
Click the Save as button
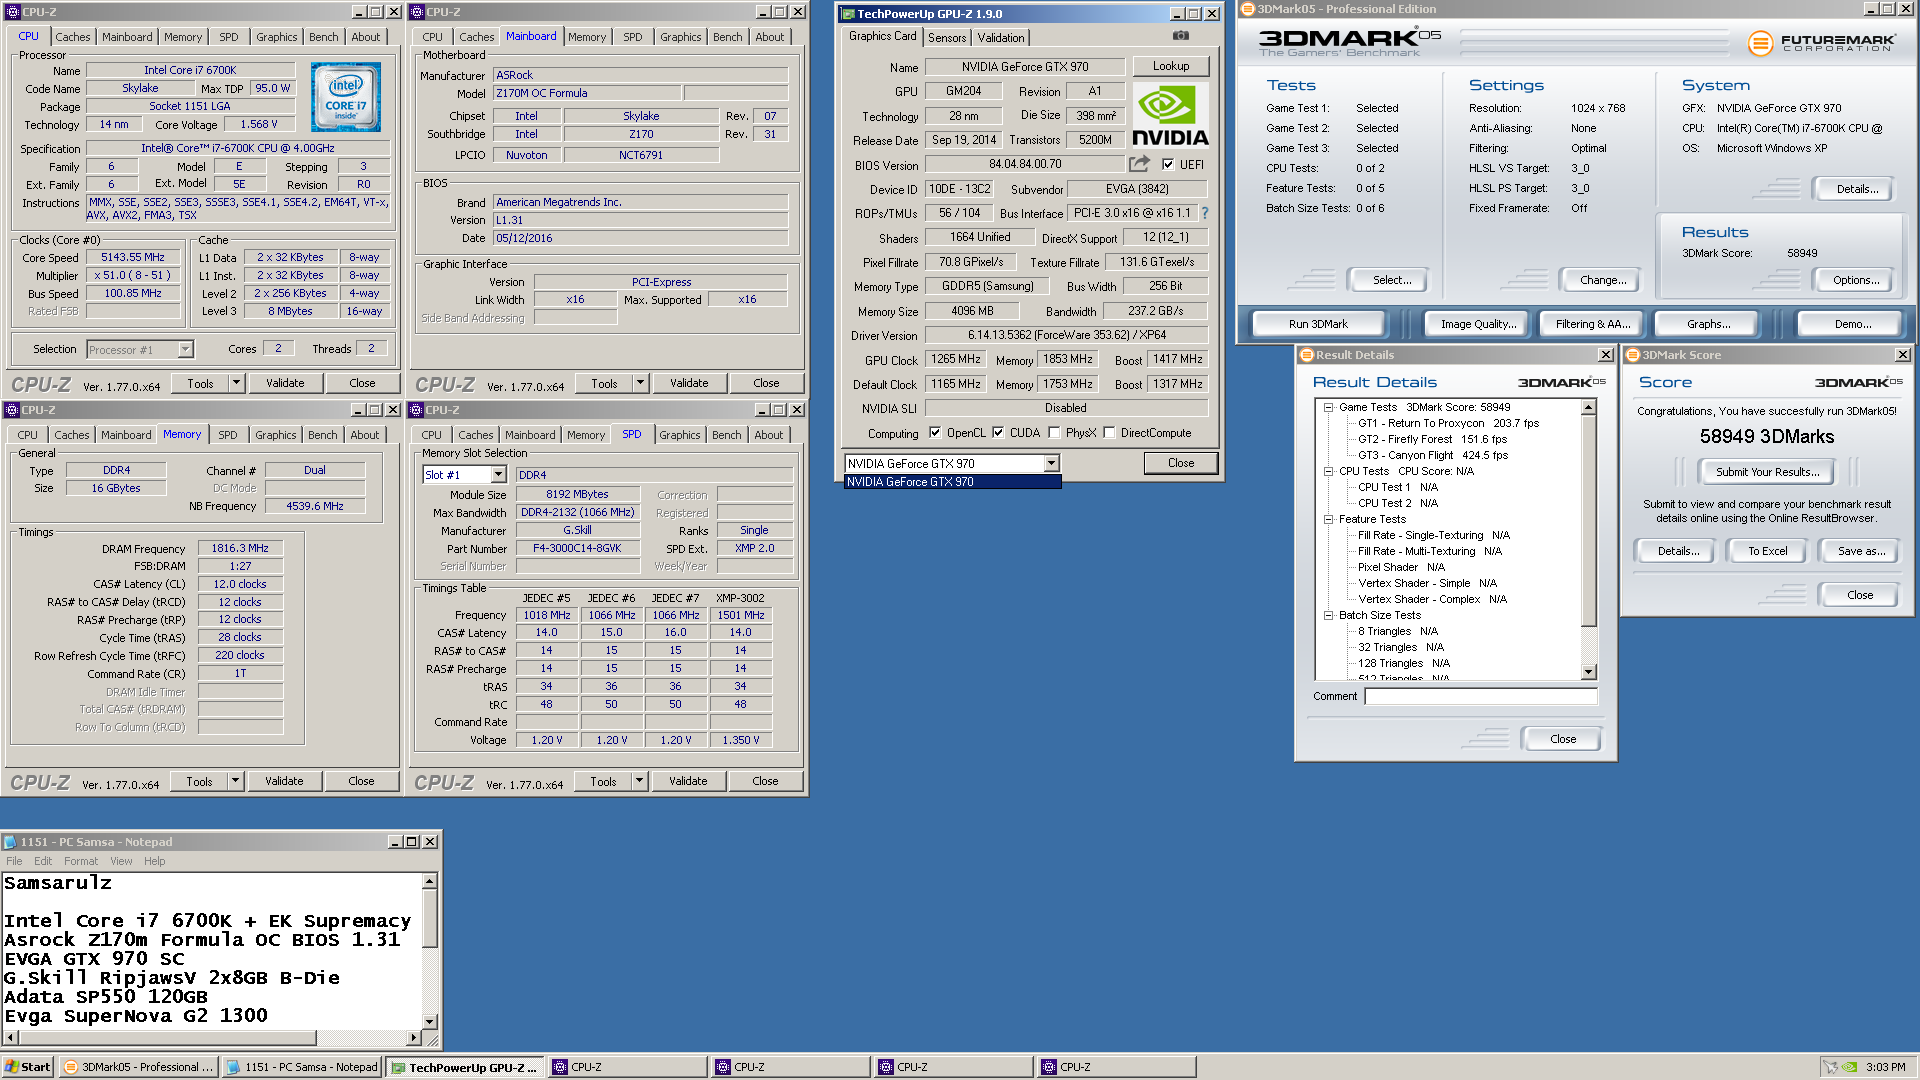[x=1861, y=551]
